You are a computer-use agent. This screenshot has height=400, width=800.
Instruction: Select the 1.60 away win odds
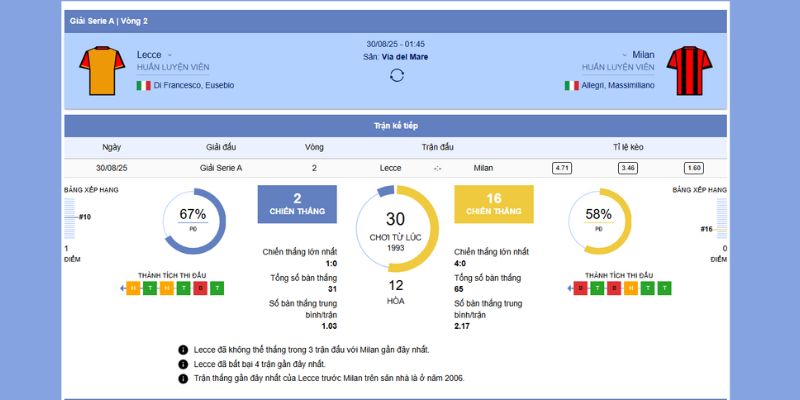coord(694,168)
